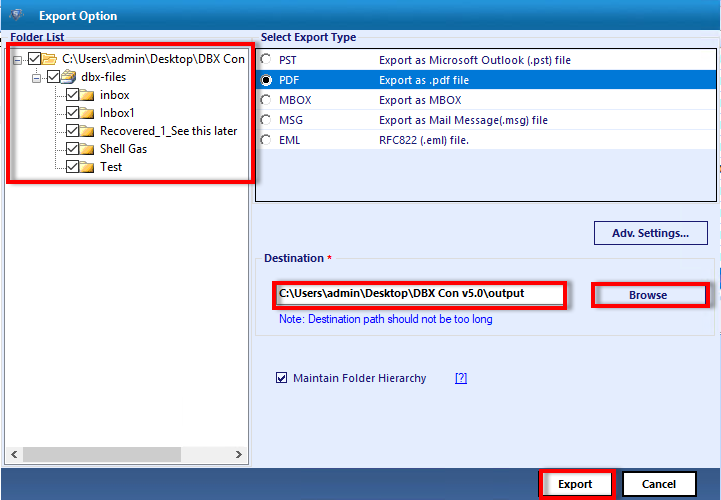The height and width of the screenshot is (500, 721).
Task: Click the Recovered_1_See this later folder icon
Action: 87,131
